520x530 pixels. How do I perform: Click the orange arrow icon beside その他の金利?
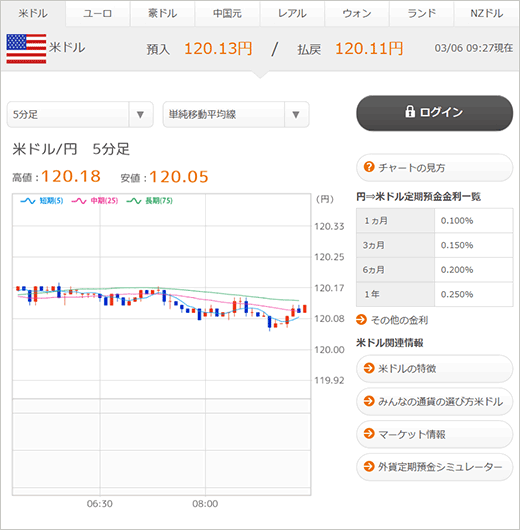pos(361,319)
